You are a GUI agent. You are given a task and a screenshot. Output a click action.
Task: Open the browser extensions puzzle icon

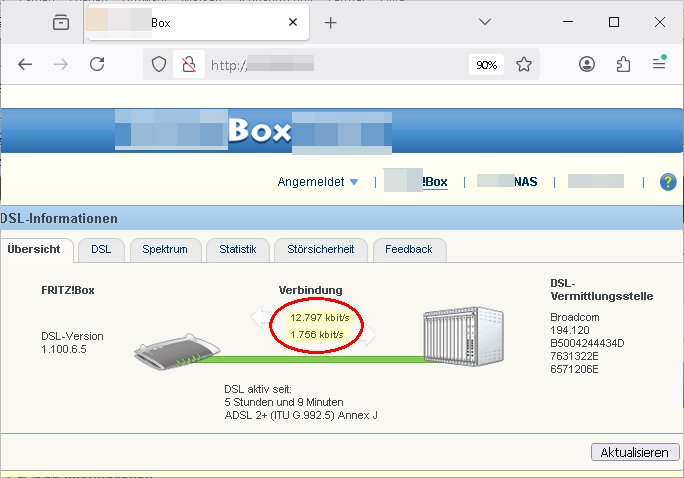[x=623, y=64]
